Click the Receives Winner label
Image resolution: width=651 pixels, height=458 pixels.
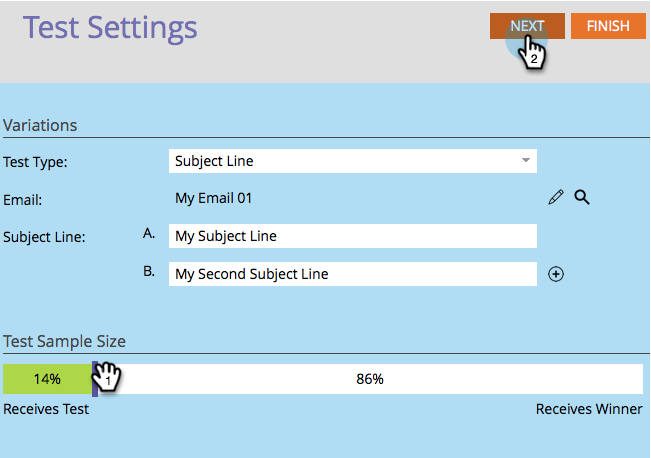[589, 409]
